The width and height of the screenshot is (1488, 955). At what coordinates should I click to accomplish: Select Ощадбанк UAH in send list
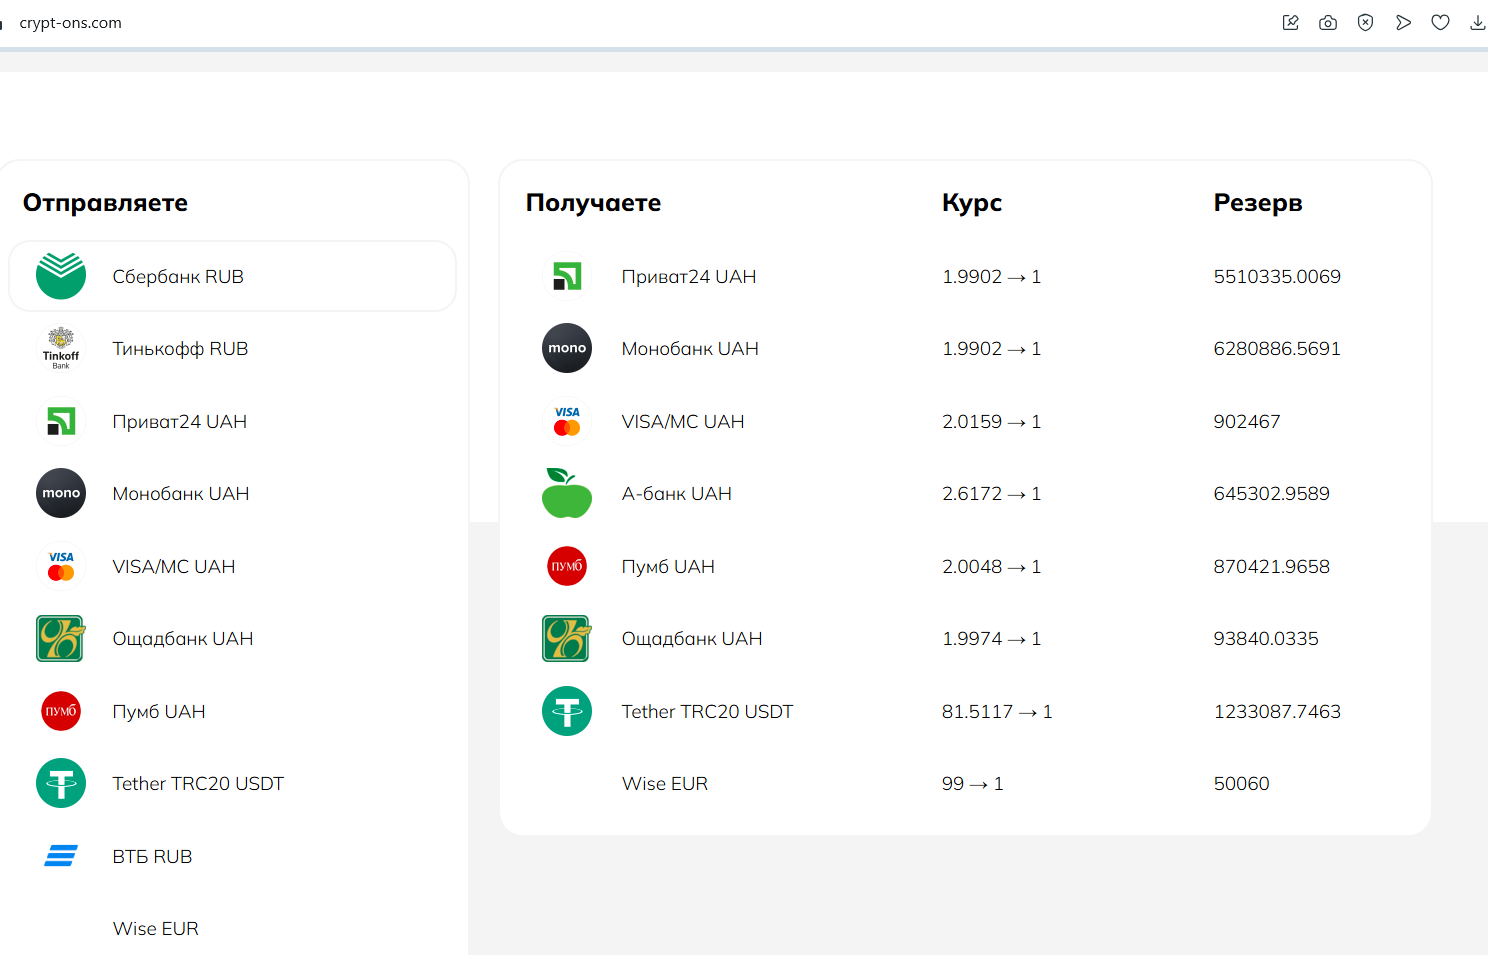pyautogui.click(x=232, y=638)
